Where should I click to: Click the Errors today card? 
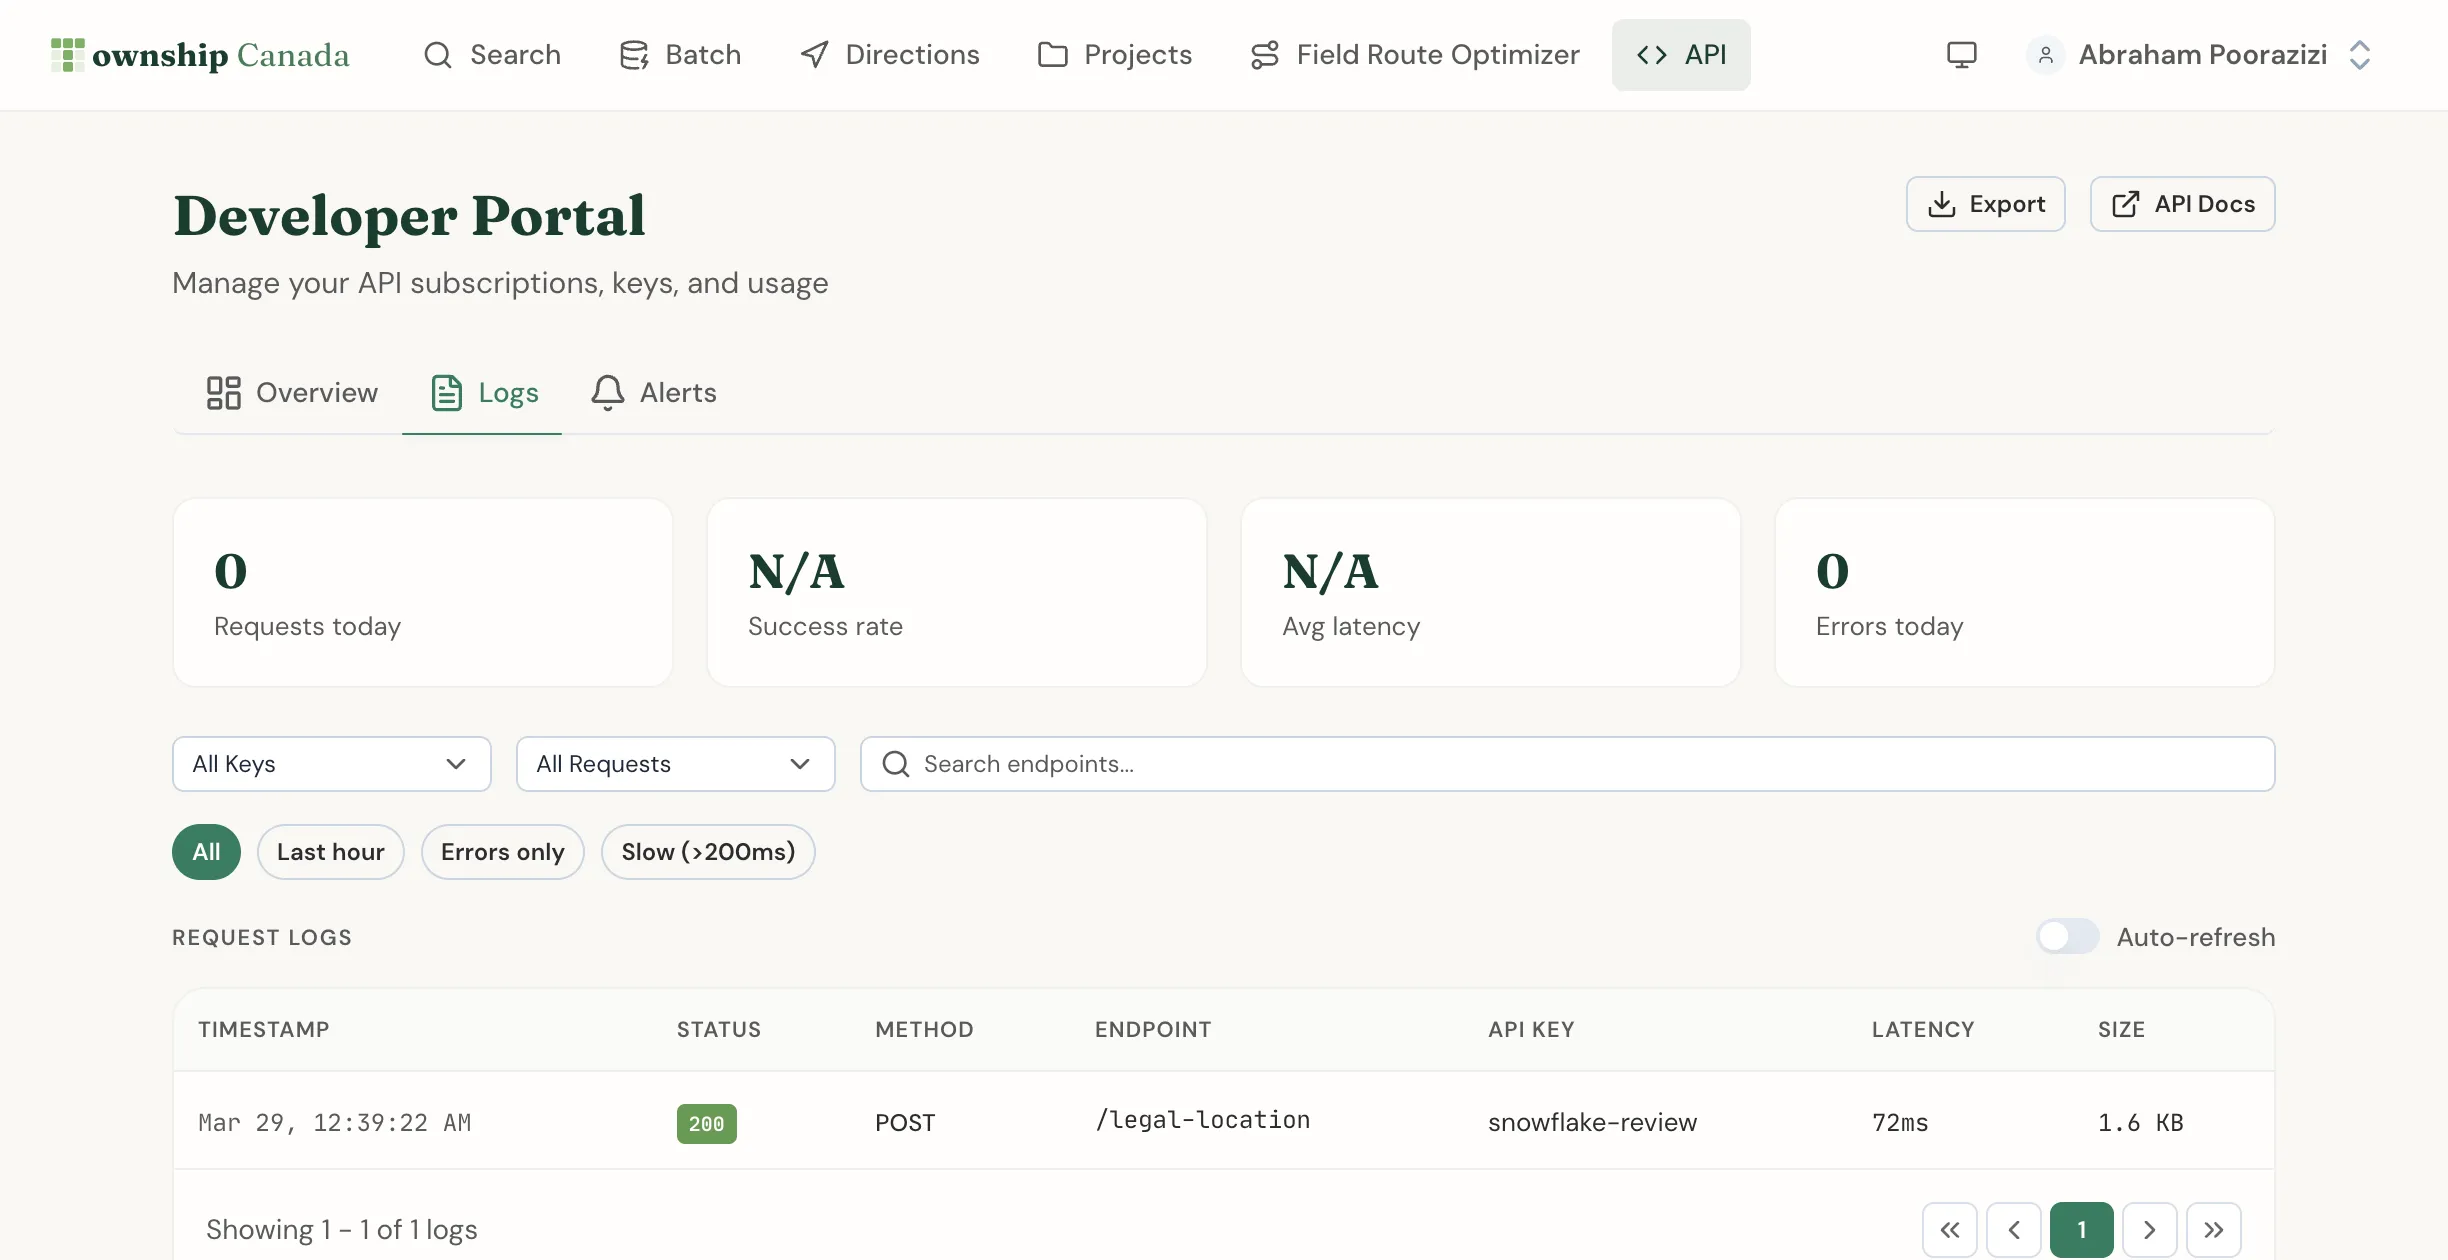coord(2025,593)
